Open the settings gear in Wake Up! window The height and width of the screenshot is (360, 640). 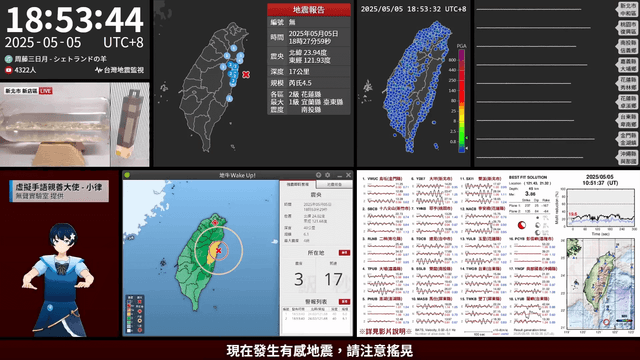click(327, 175)
